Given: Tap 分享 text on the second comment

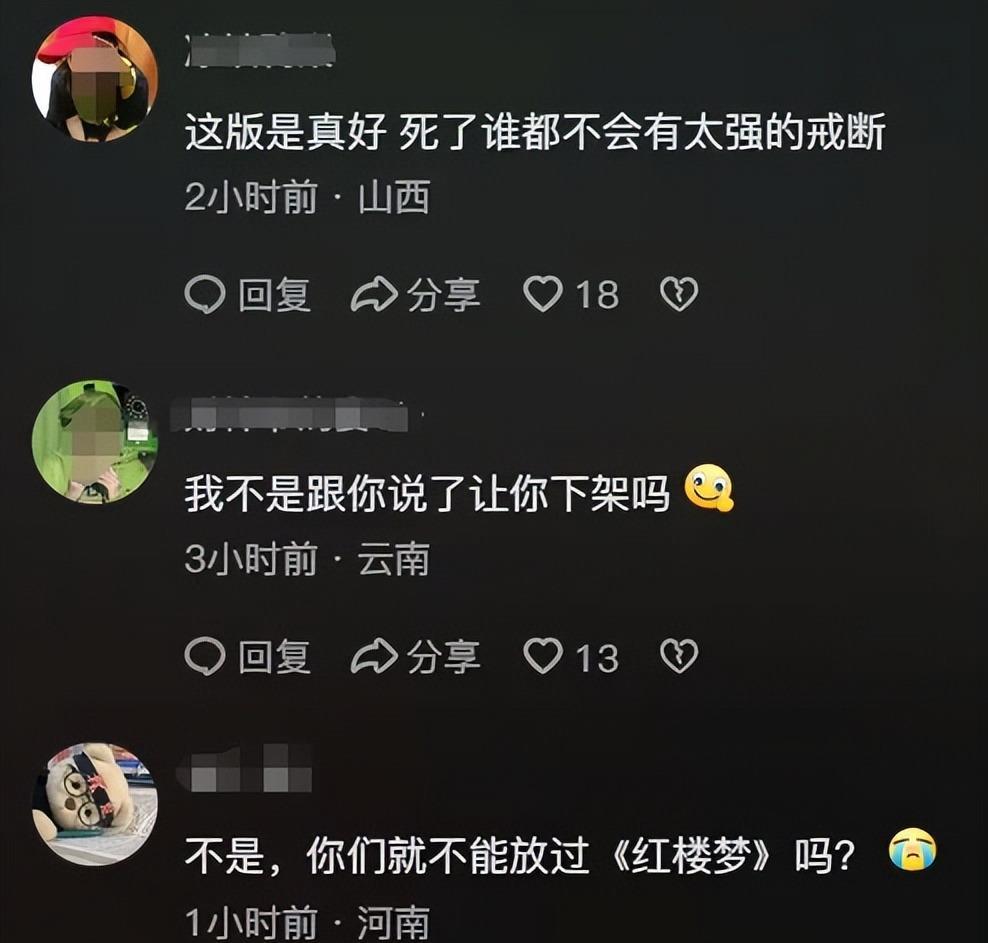Looking at the screenshot, I should coord(444,656).
